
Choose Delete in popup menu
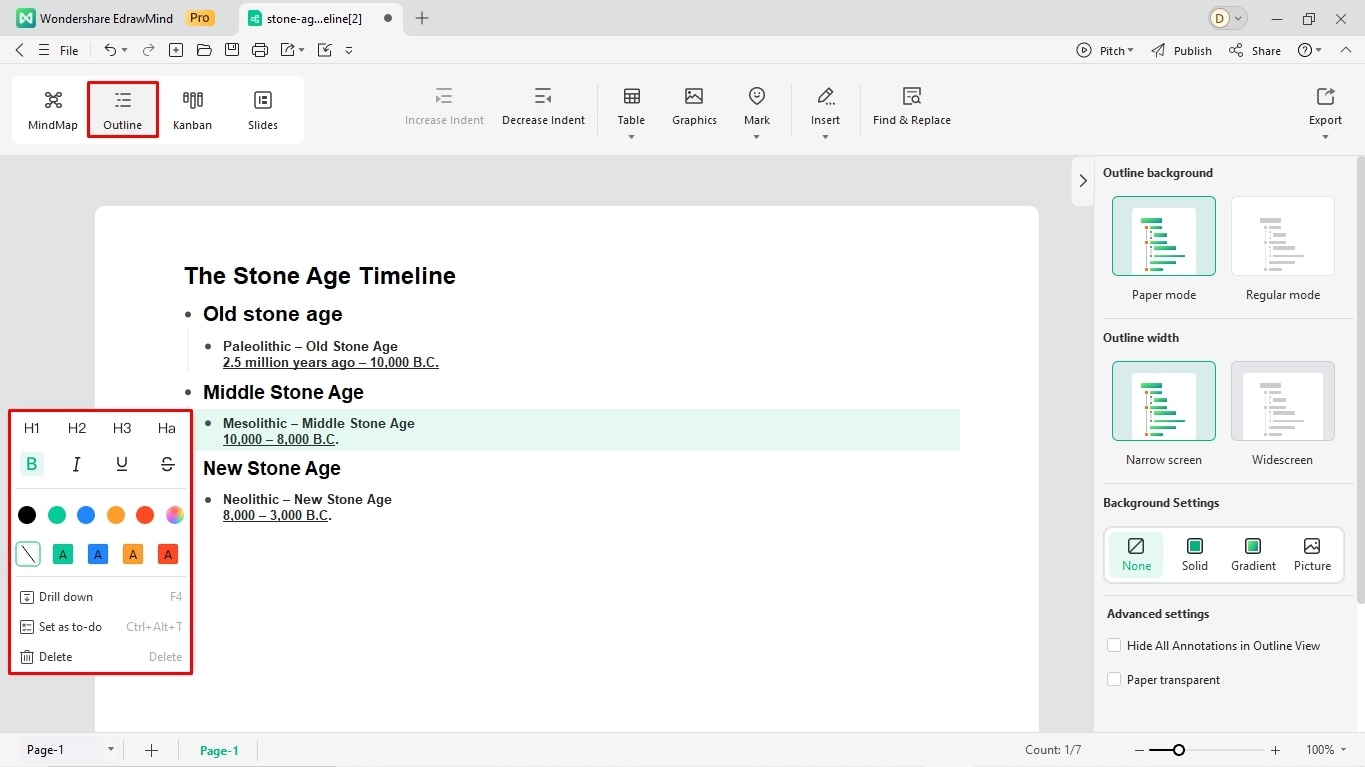point(100,657)
